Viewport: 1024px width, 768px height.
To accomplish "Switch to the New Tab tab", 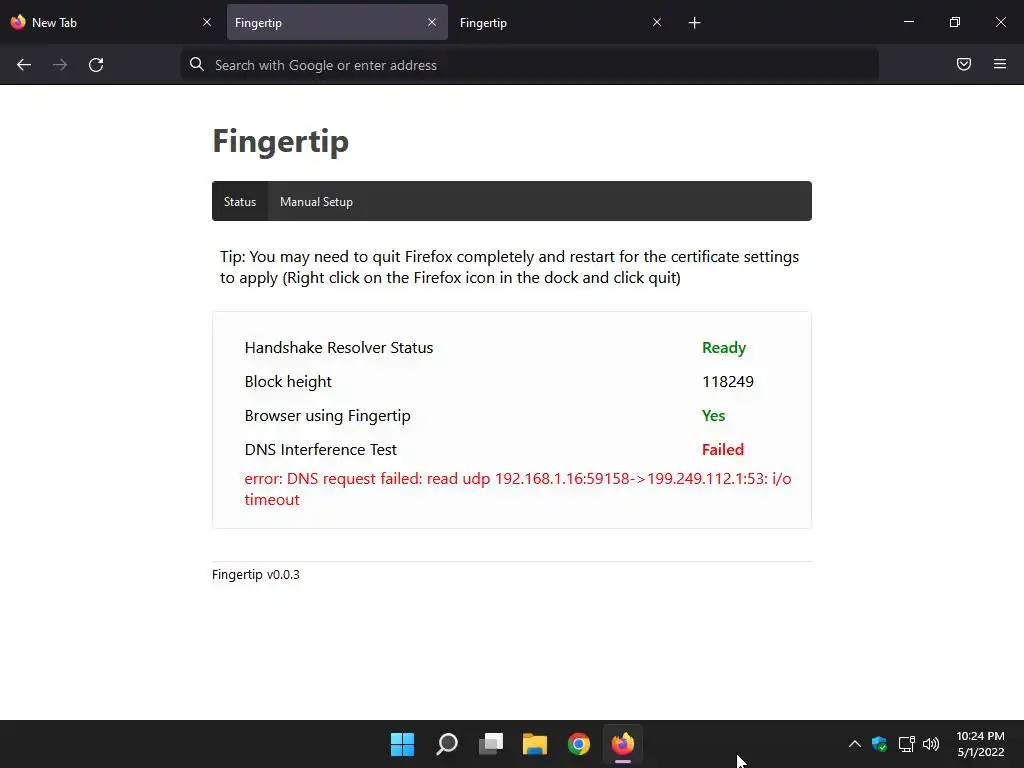I will (111, 22).
